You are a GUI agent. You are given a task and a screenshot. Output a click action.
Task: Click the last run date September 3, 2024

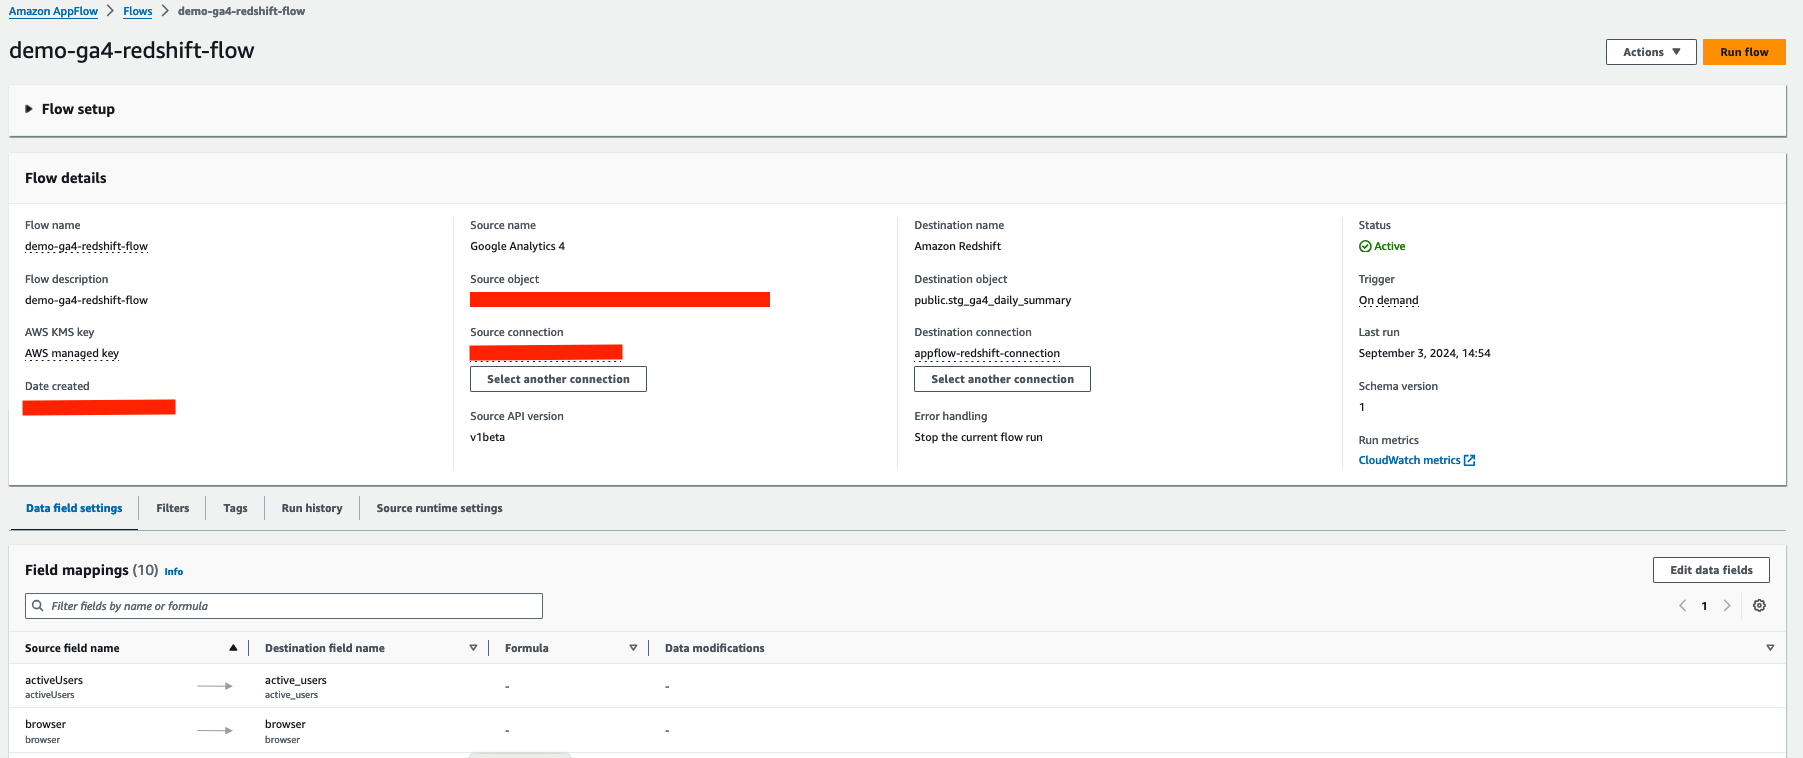coord(1424,353)
